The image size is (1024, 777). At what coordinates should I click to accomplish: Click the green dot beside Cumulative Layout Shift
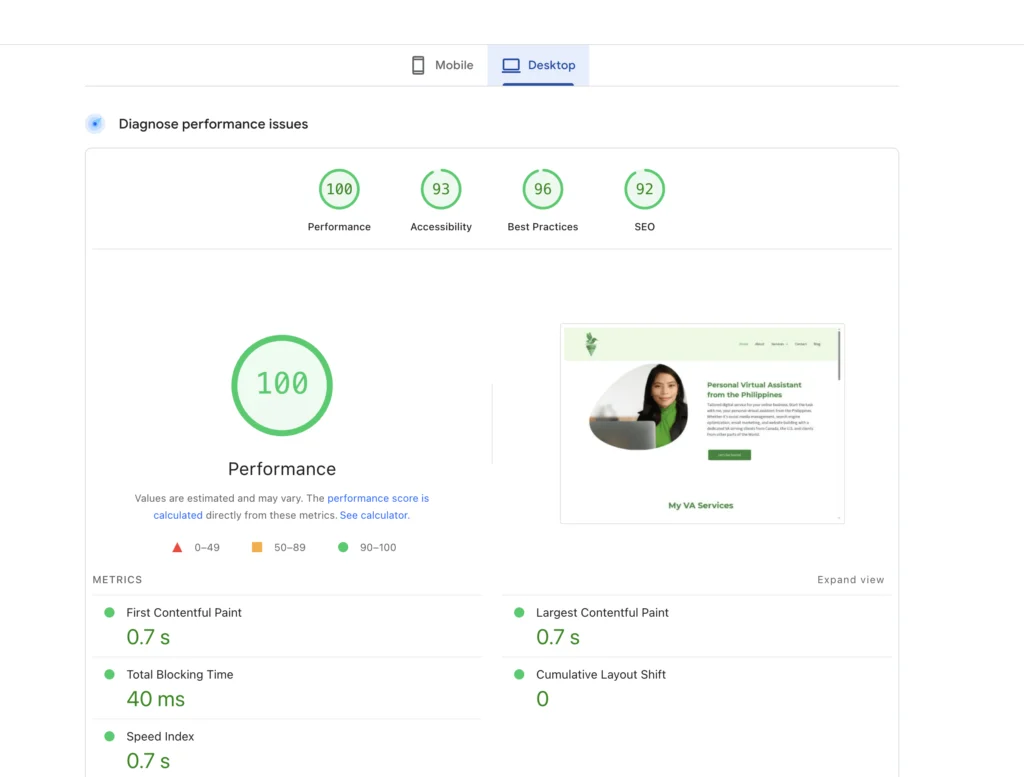519,674
